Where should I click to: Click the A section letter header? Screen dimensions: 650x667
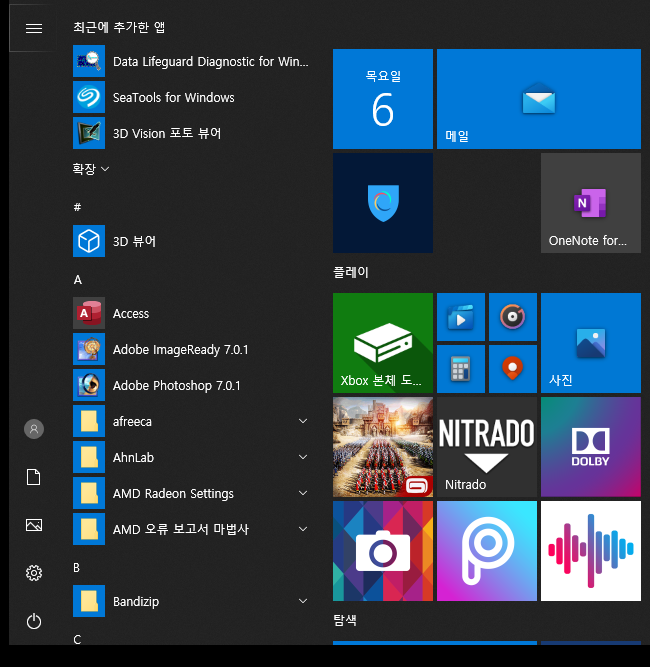click(x=77, y=279)
